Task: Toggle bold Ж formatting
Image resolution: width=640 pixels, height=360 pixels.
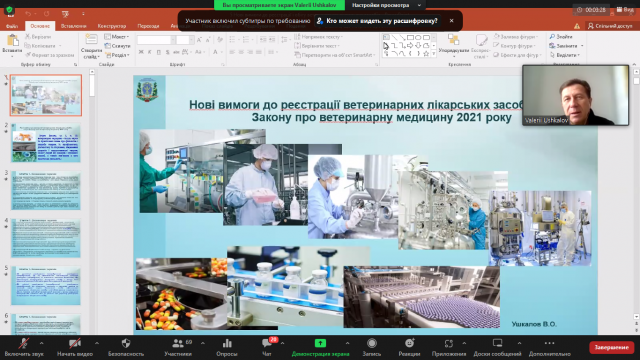Action: pyautogui.click(x=141, y=52)
